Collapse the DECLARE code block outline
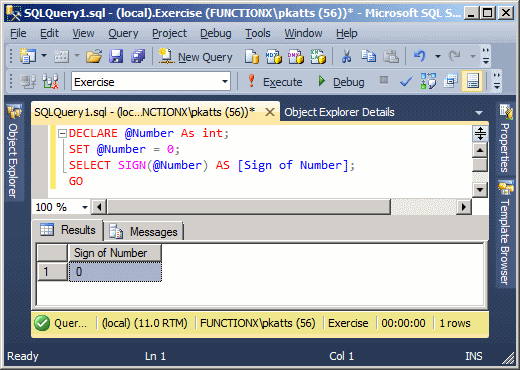Viewport: 520px width, 370px height. point(62,134)
